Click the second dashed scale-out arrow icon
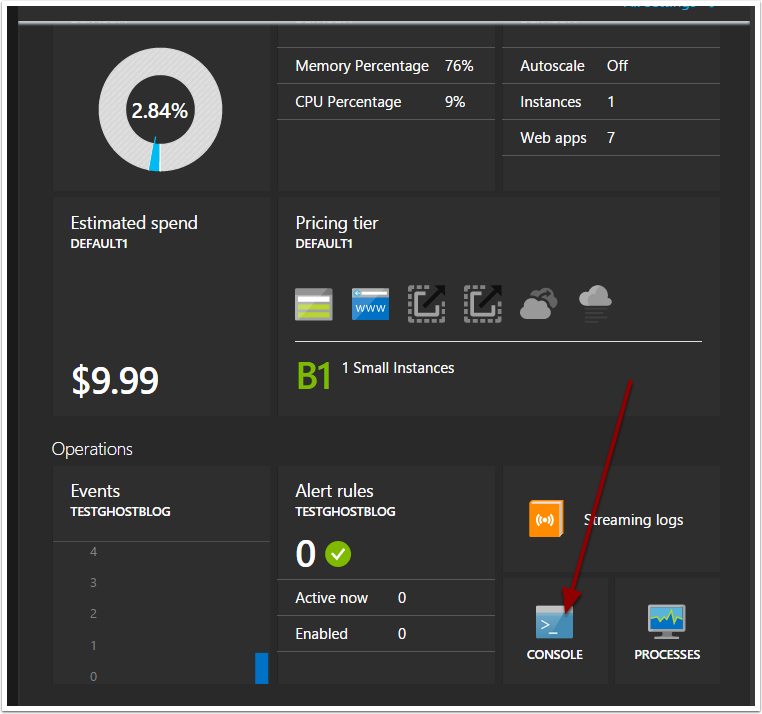 click(483, 304)
